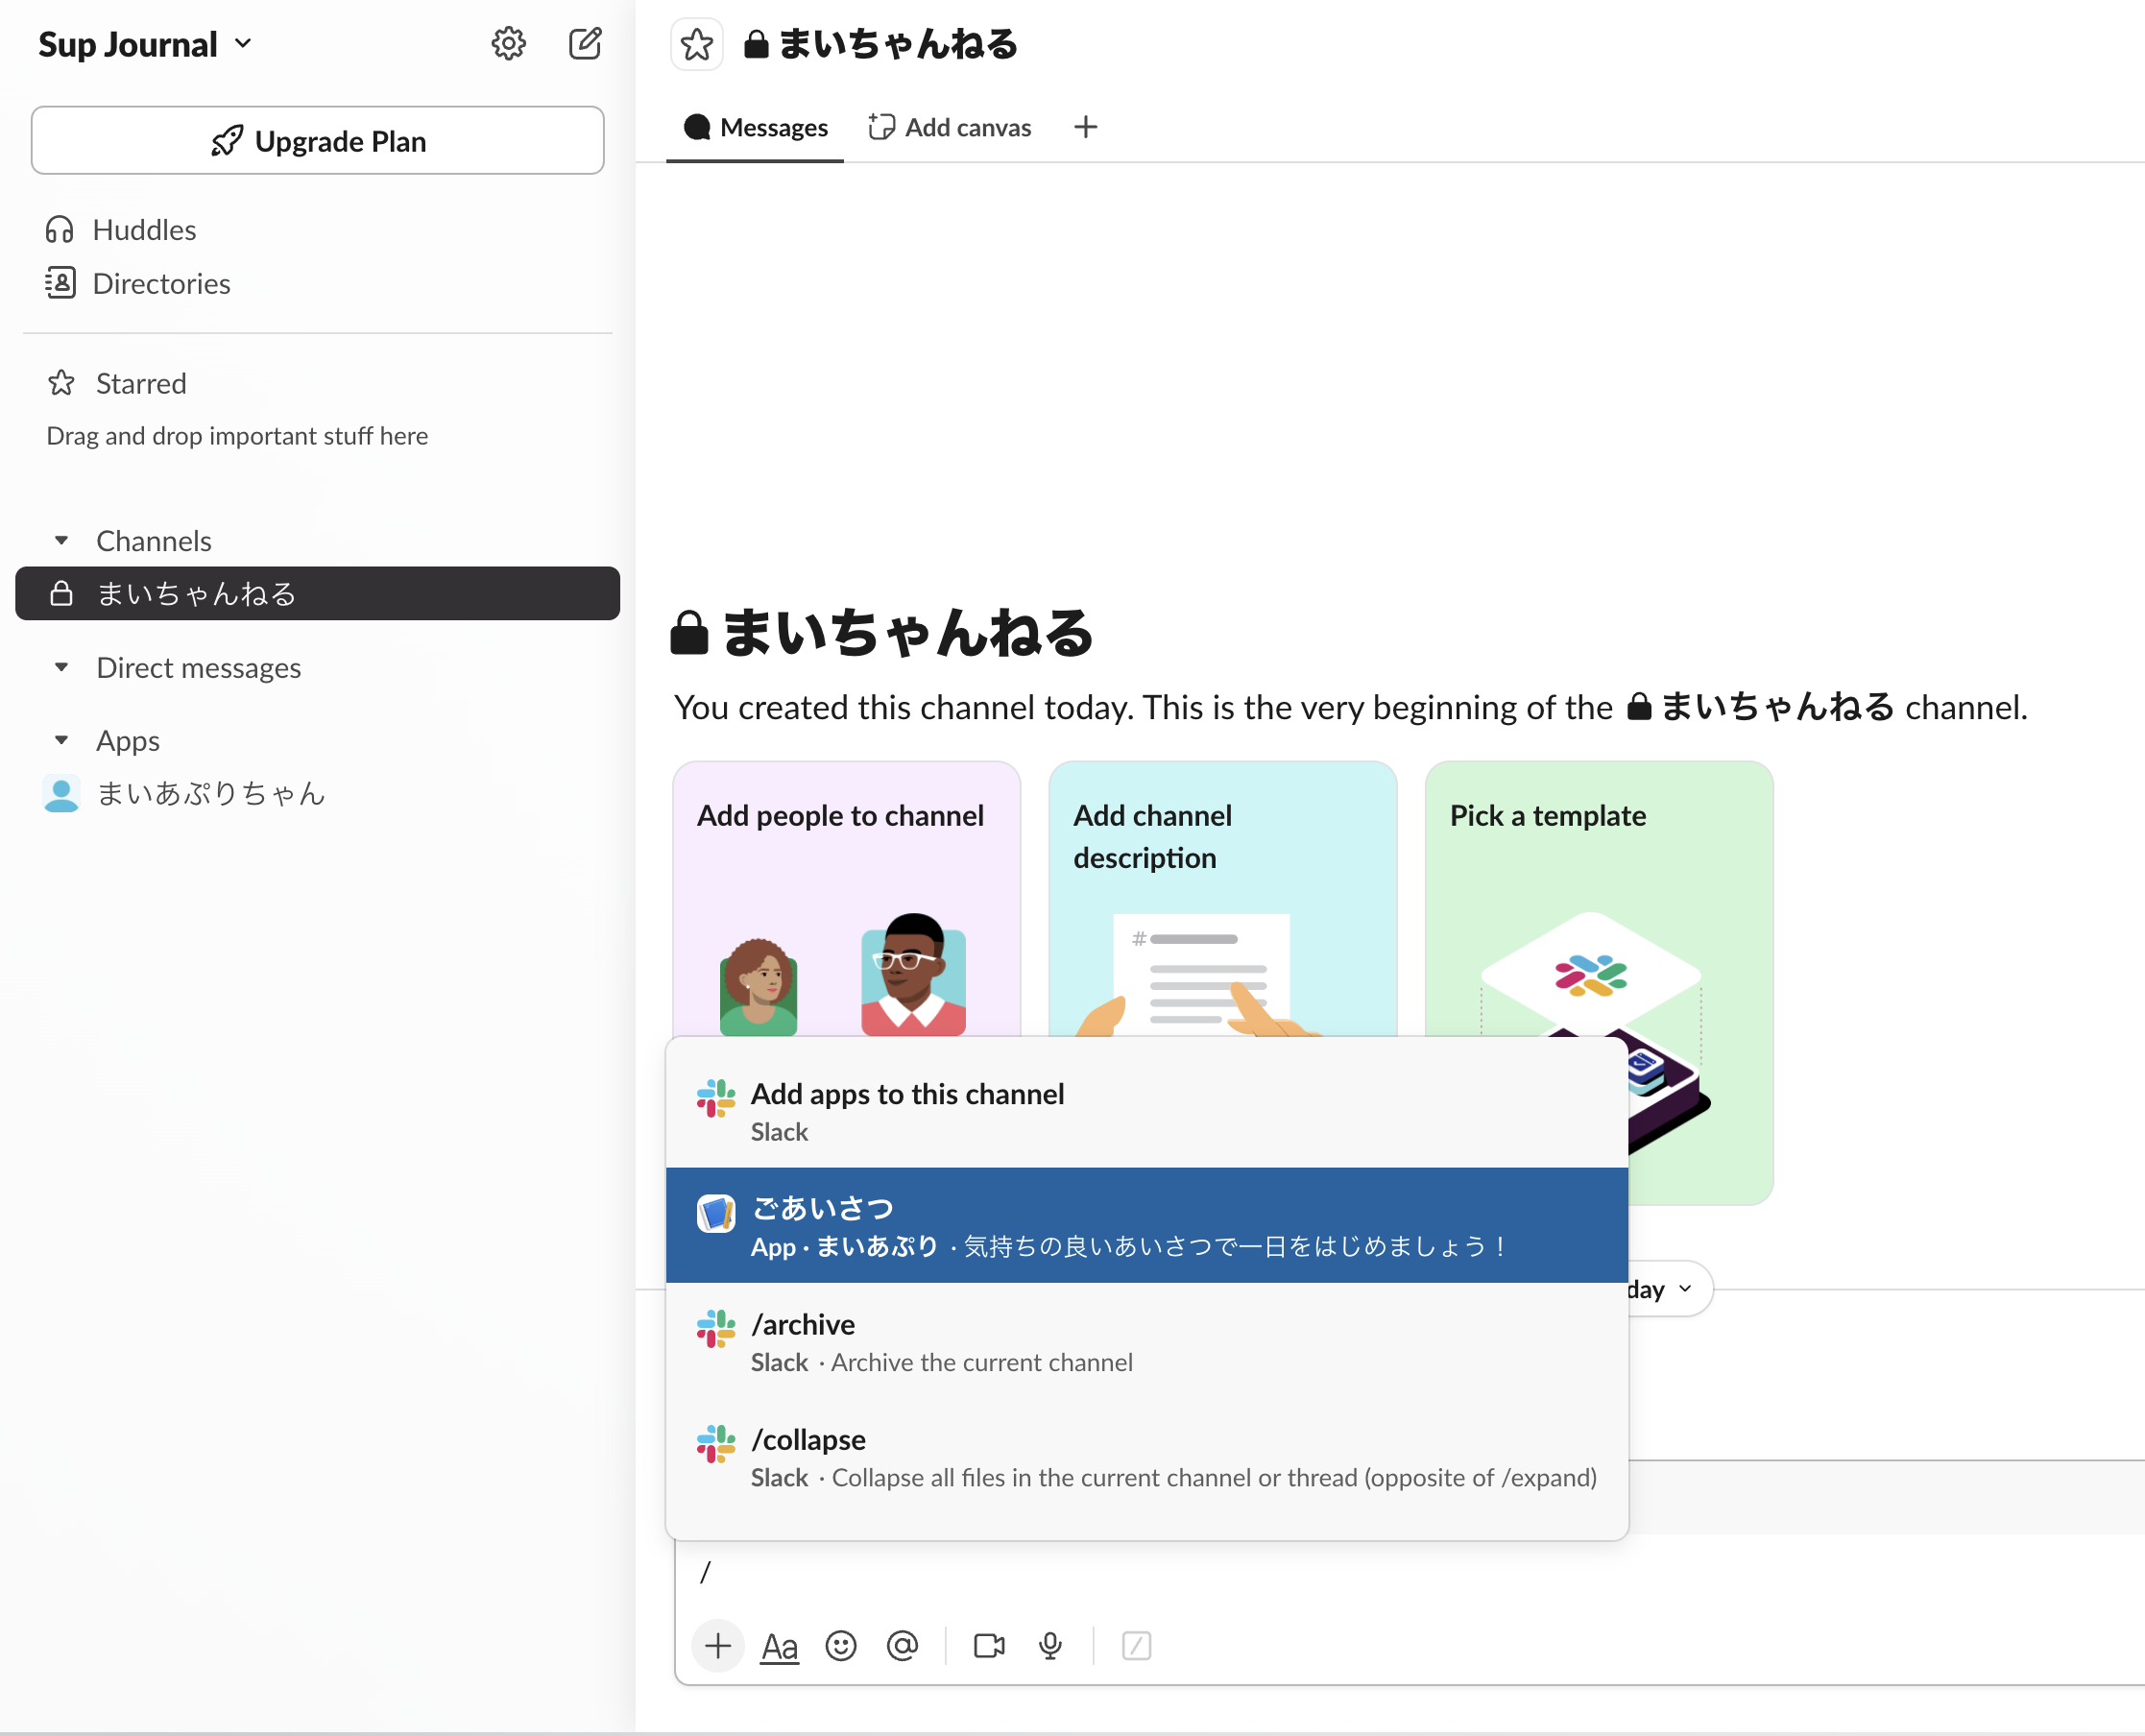Viewport: 2145px width, 1736px height.
Task: Select Add canvas tab
Action: coord(948,127)
